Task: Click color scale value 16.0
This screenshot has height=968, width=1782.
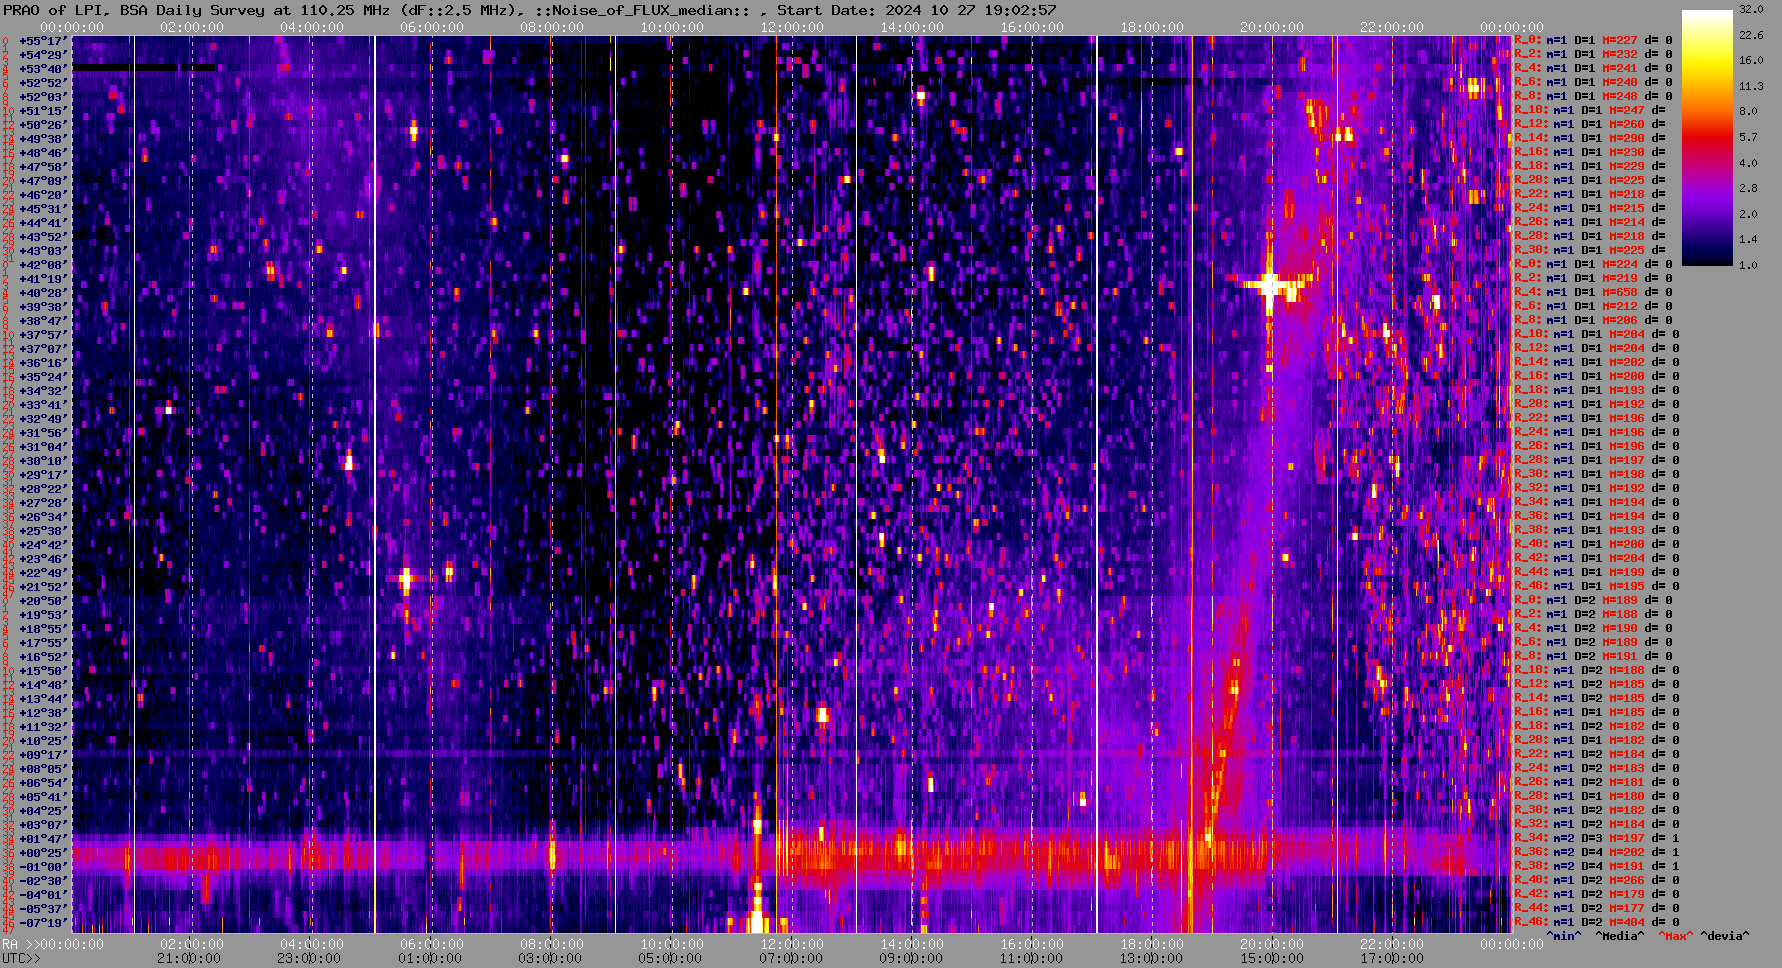Action: [1751, 60]
